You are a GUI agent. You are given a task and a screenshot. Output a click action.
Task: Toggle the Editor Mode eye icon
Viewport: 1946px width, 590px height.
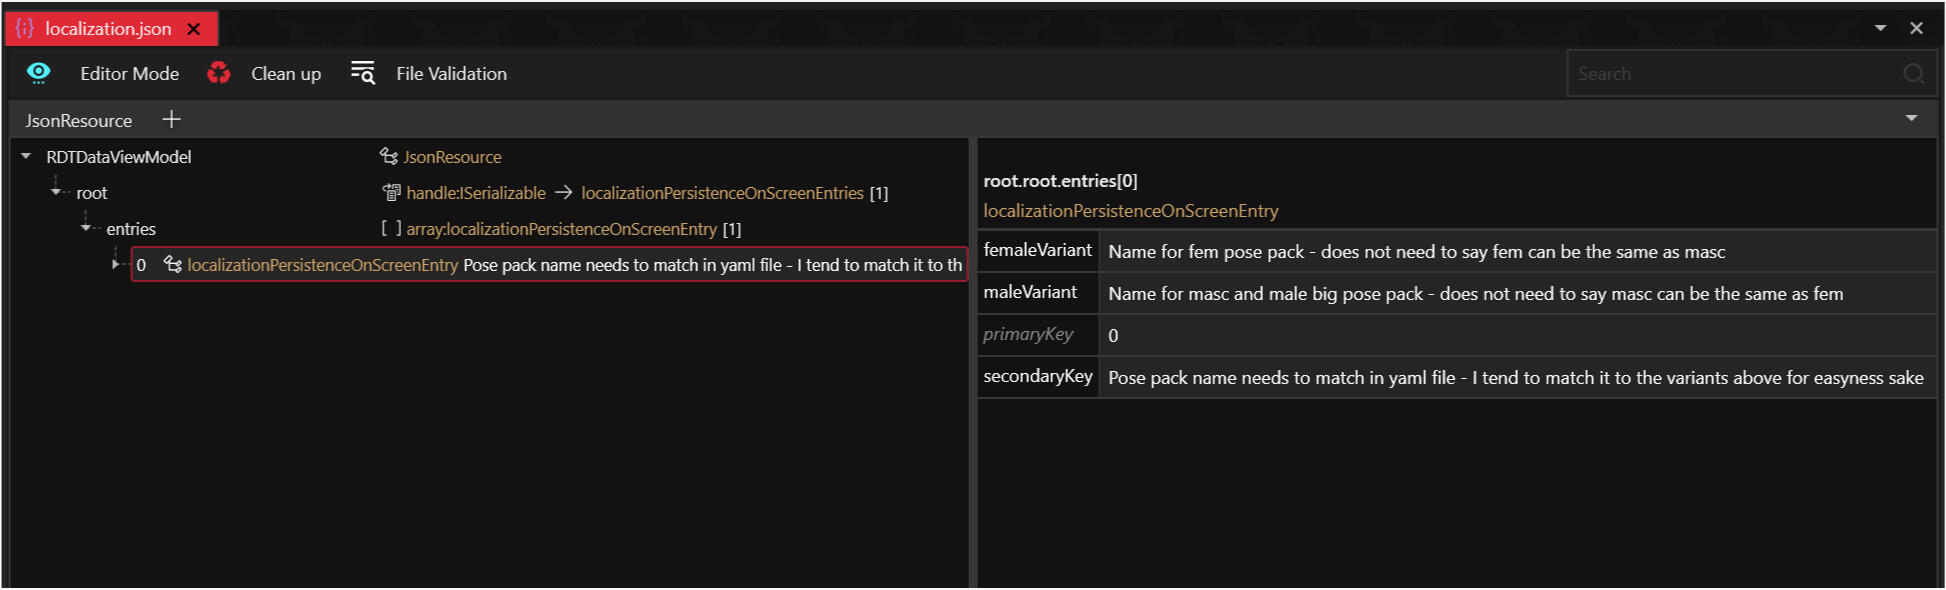38,73
